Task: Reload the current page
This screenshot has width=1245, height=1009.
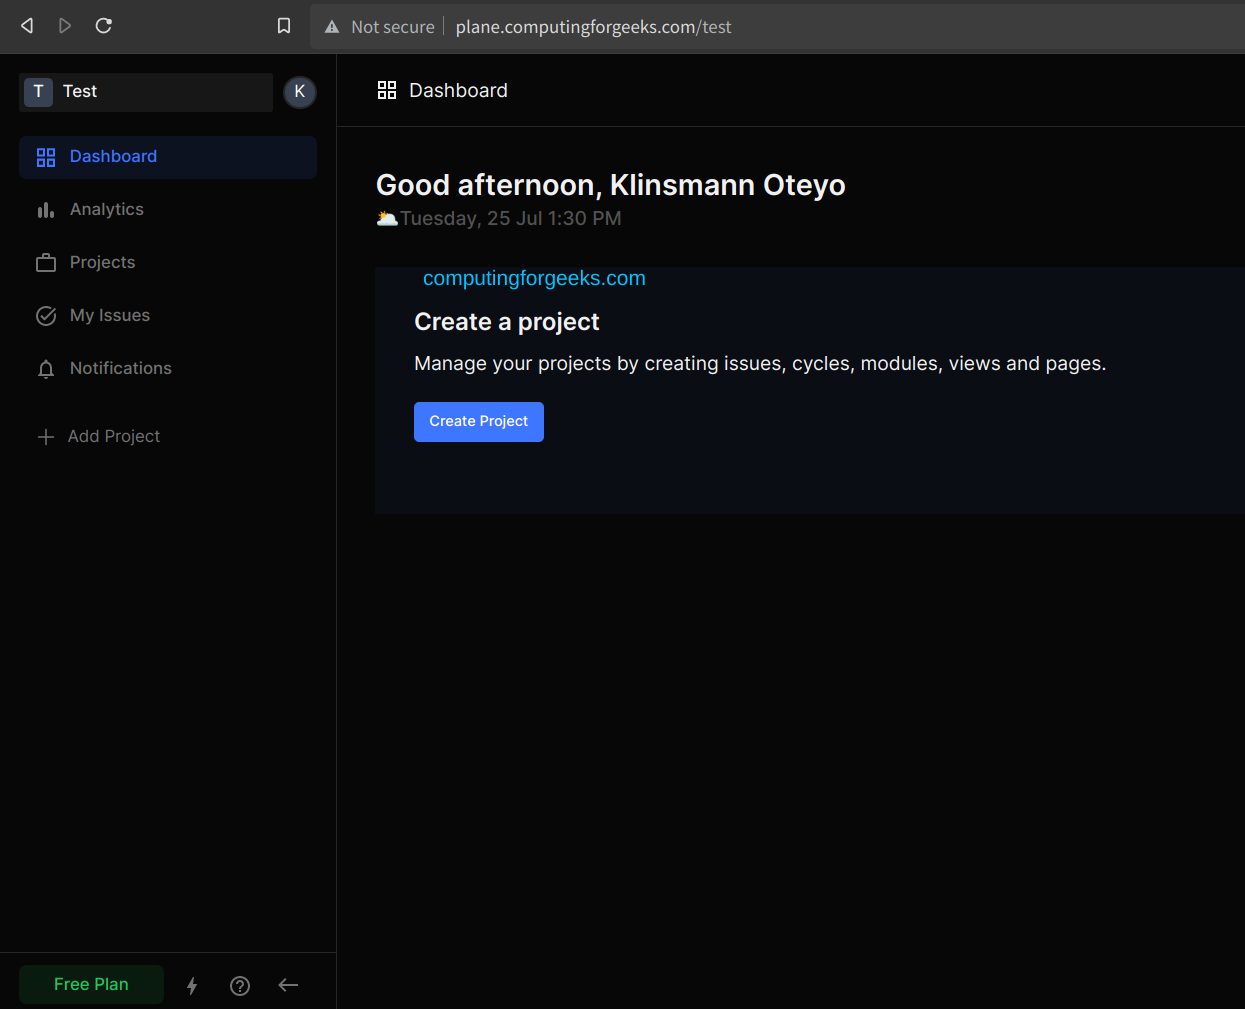Action: (103, 25)
